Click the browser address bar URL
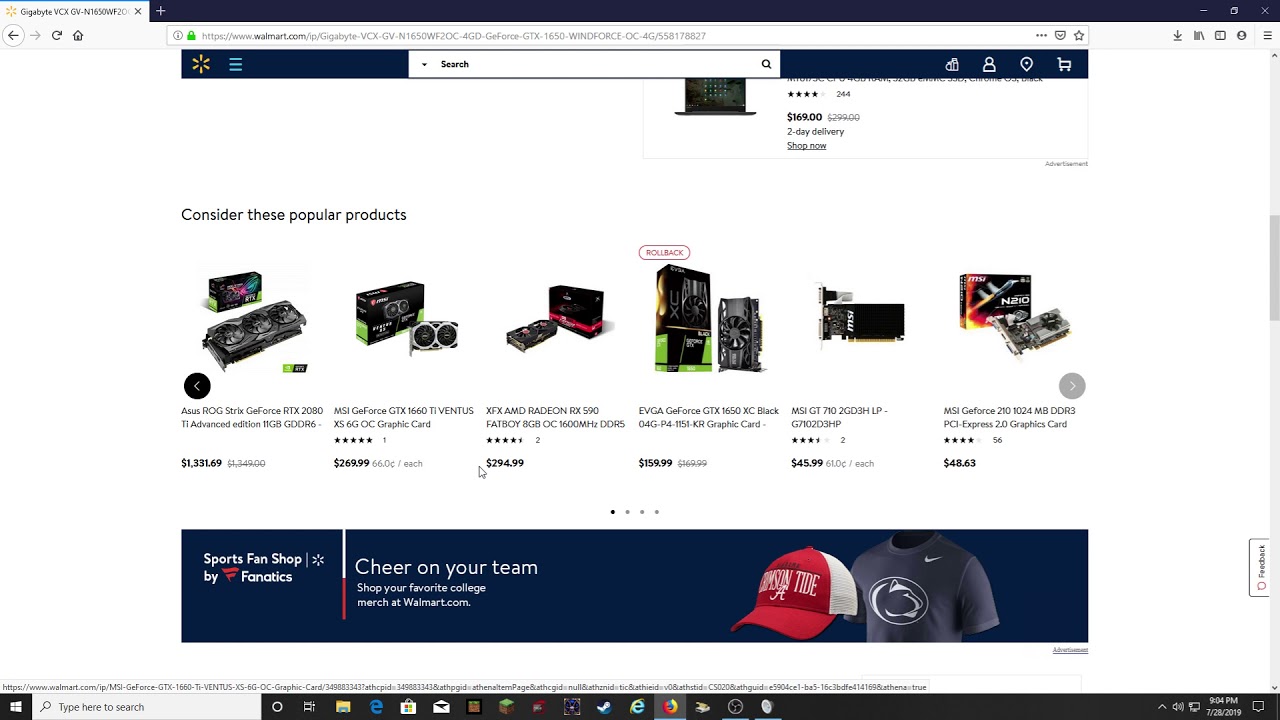The image size is (1280, 720). click(453, 35)
